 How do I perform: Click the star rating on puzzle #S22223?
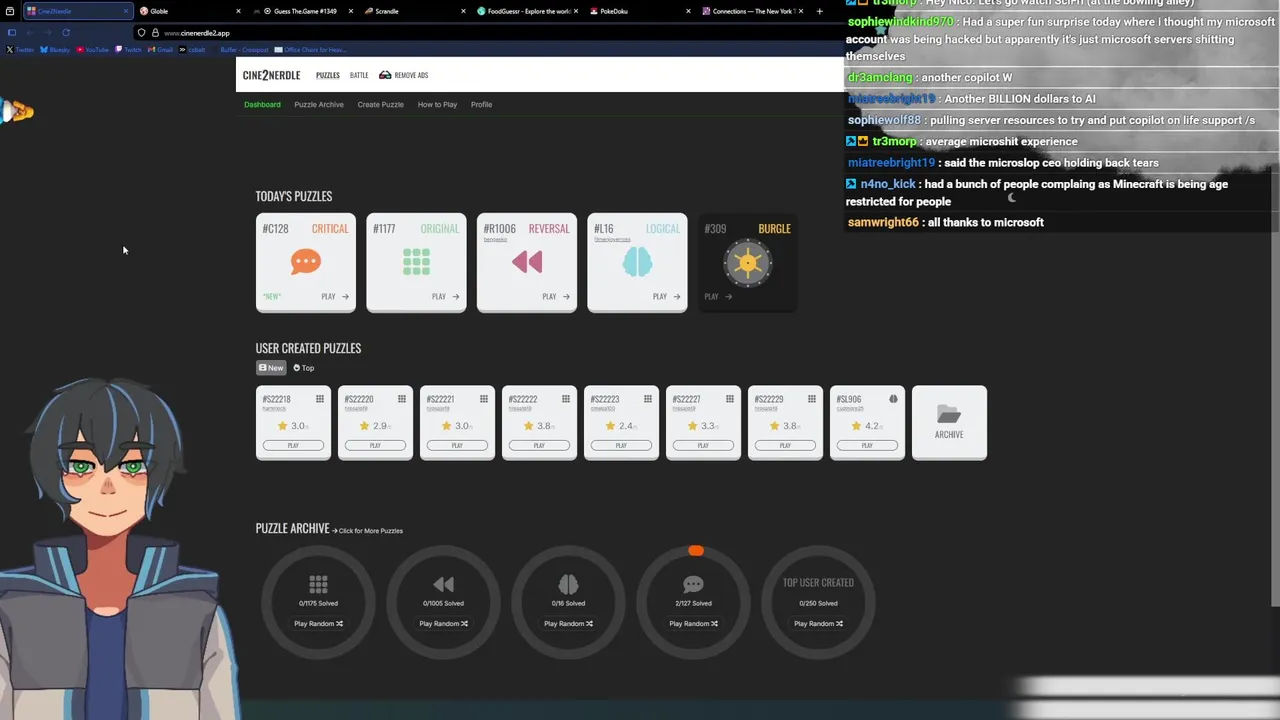(x=621, y=426)
